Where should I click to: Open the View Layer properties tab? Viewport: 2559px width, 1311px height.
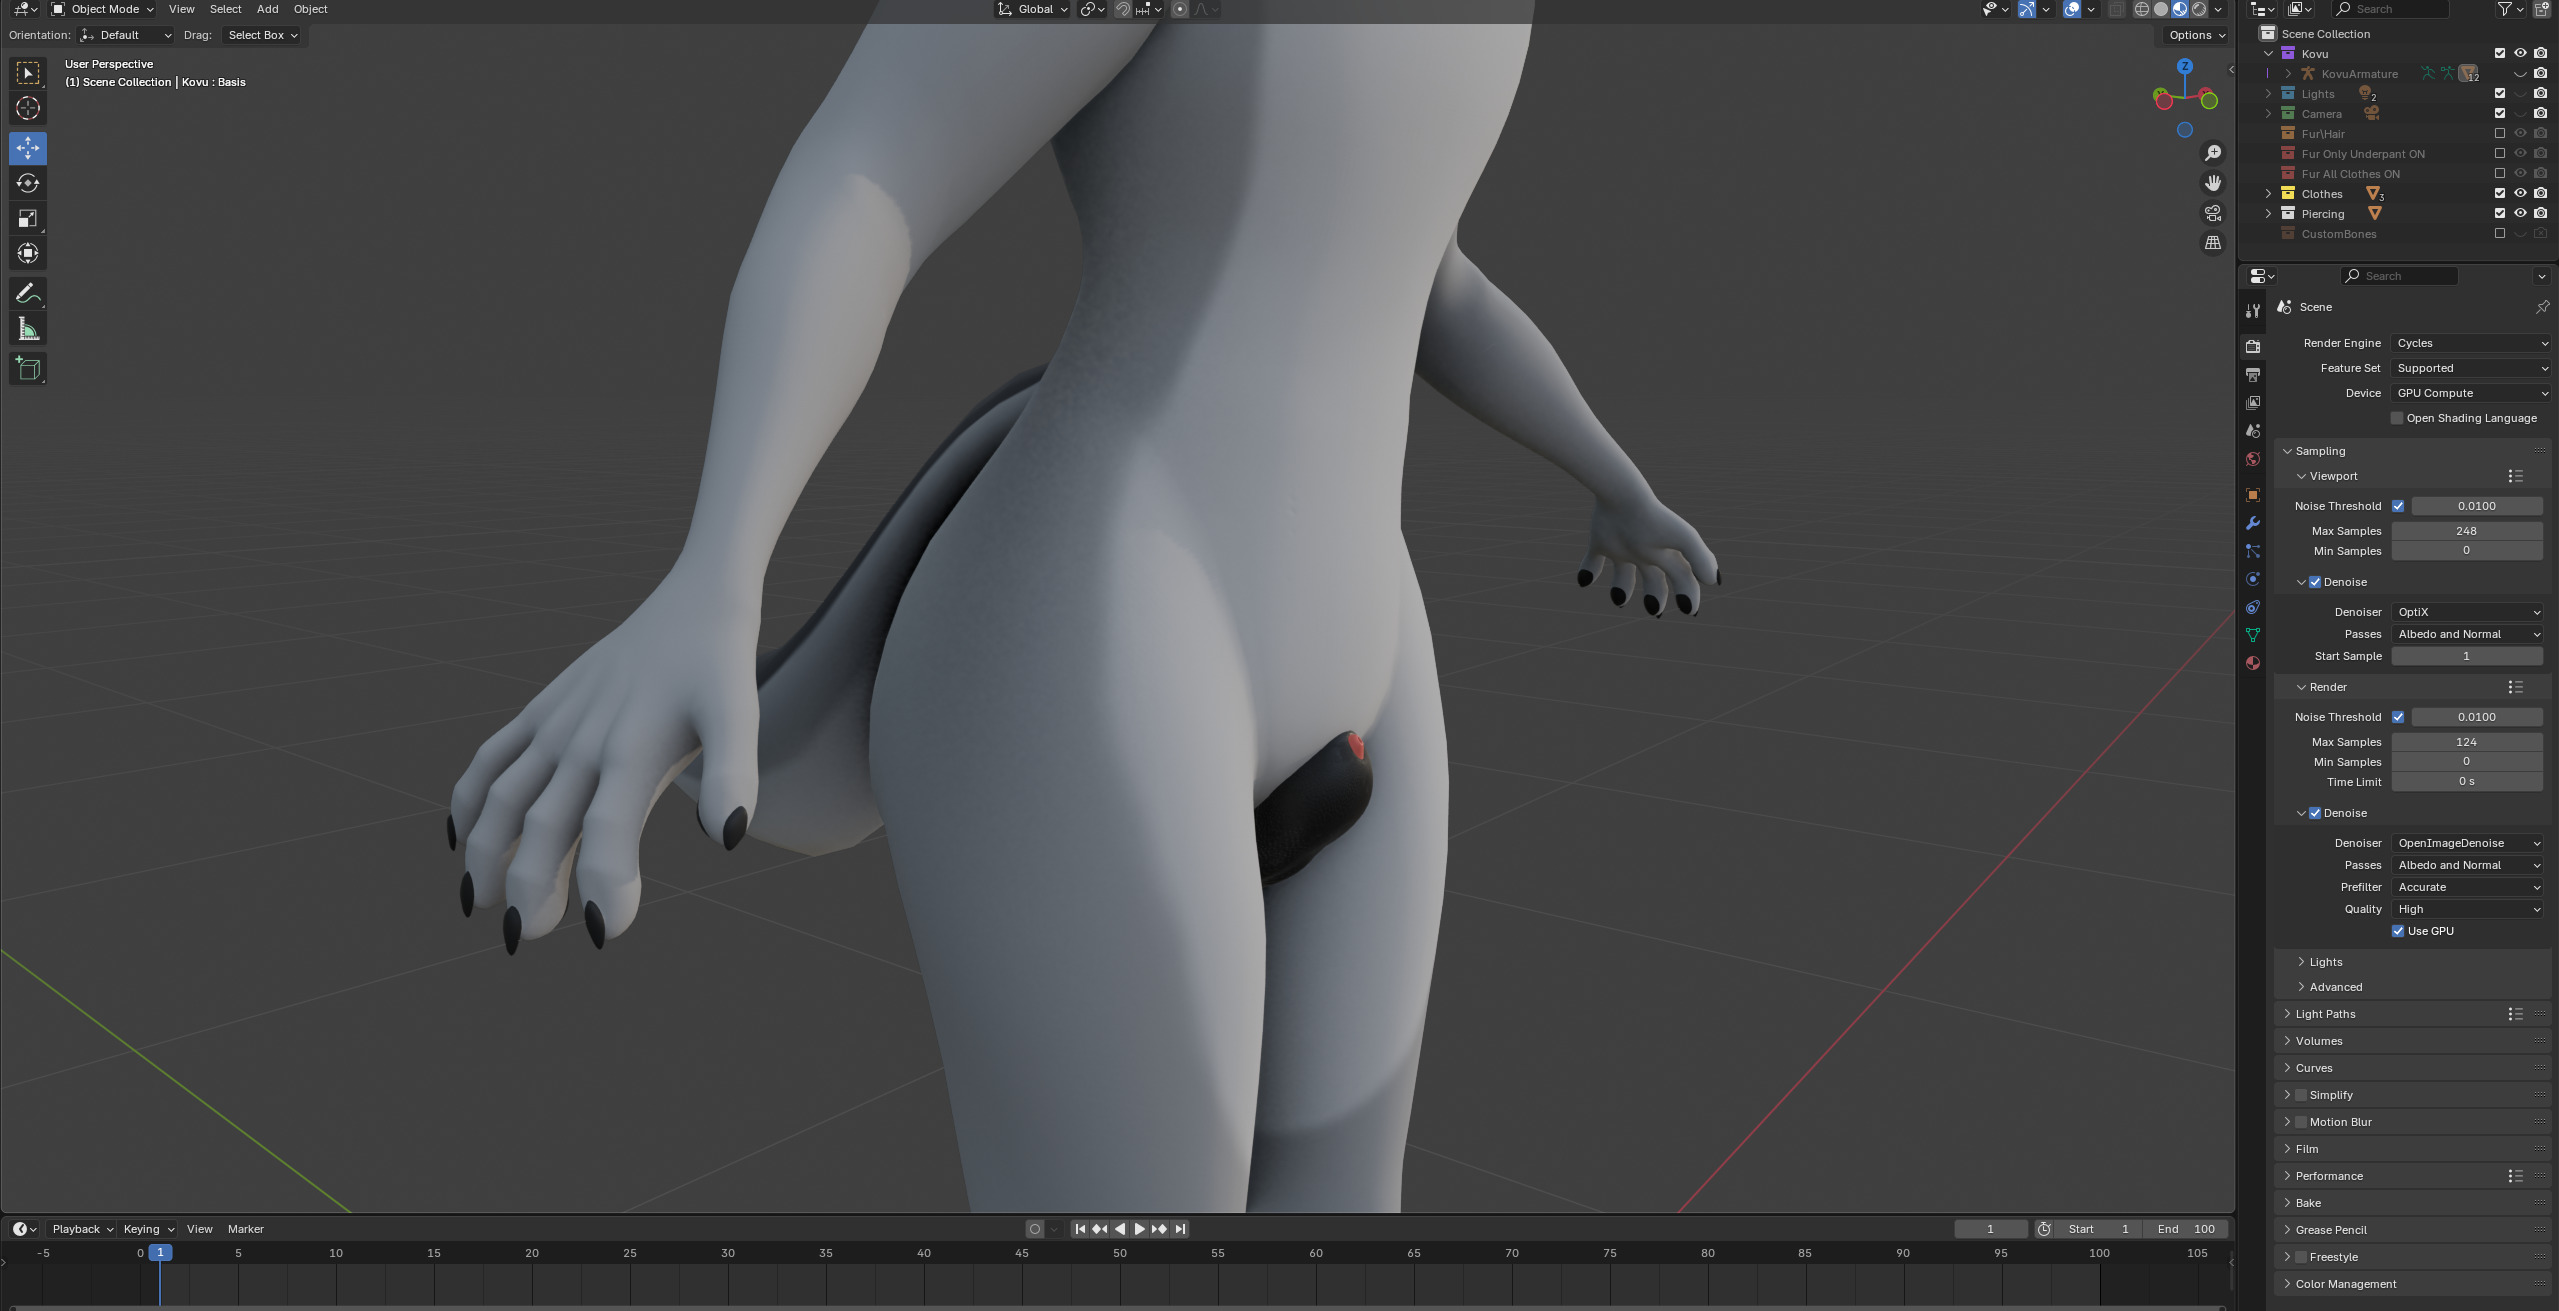point(2252,402)
